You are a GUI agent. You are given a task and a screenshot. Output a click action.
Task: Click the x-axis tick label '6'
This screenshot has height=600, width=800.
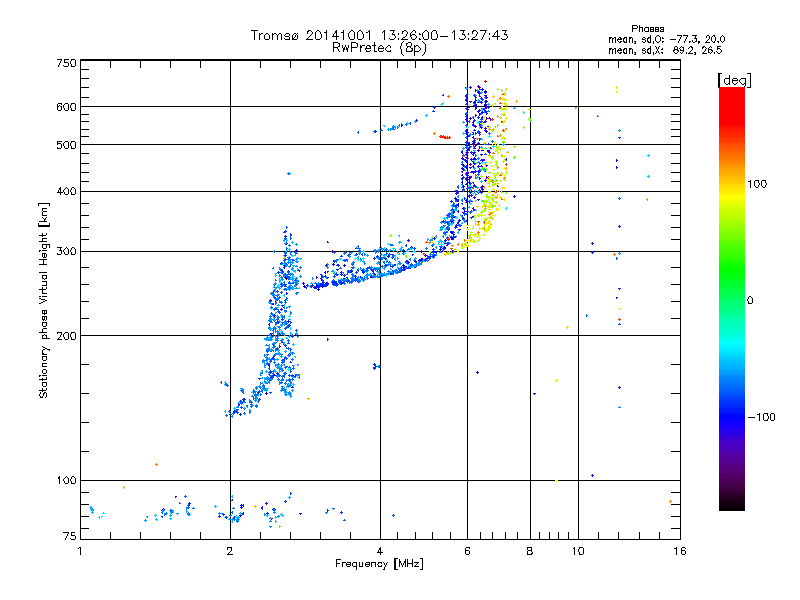[467, 551]
